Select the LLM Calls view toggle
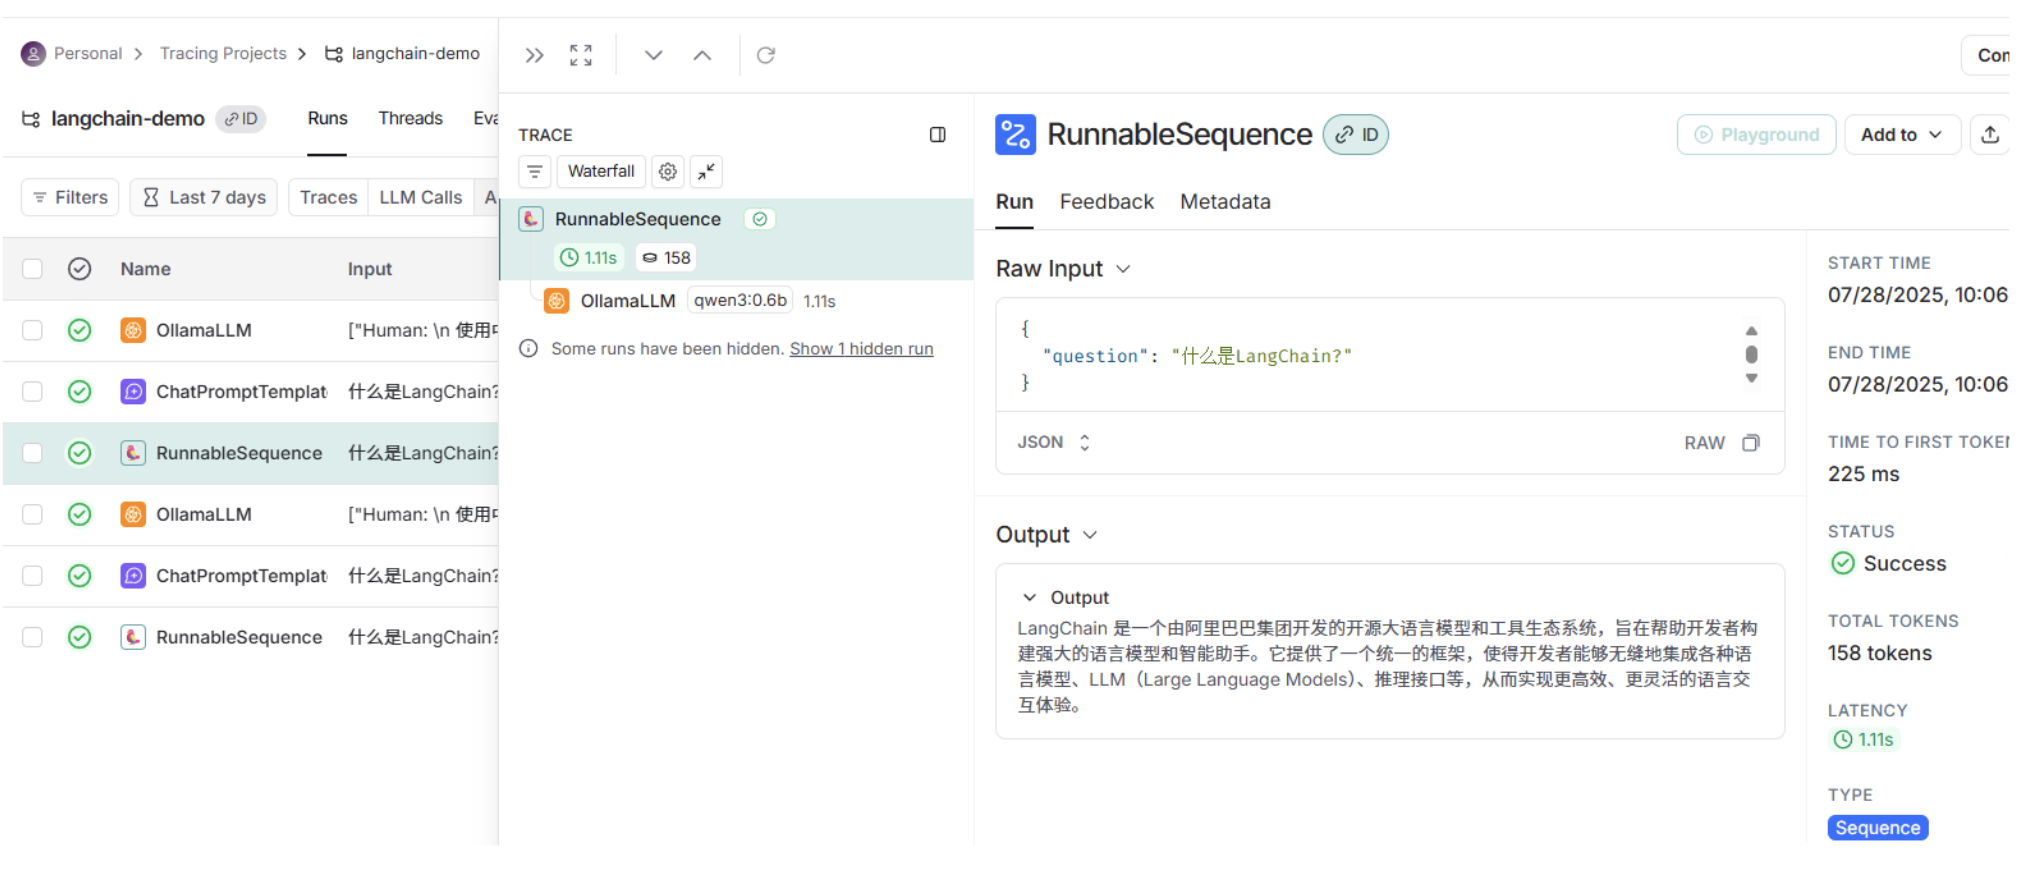2032x870 pixels. [x=420, y=198]
